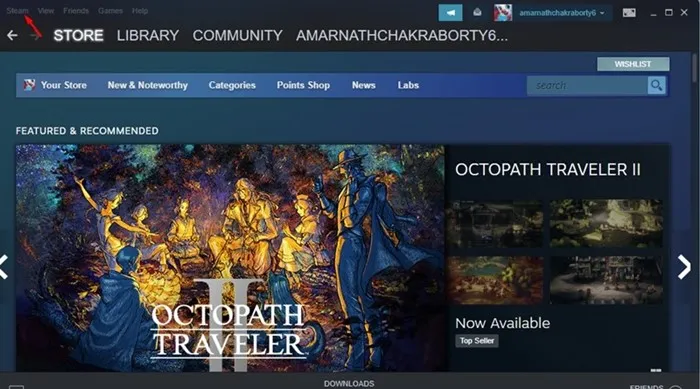Go forward with the right arrow
The width and height of the screenshot is (700, 389).
point(36,35)
